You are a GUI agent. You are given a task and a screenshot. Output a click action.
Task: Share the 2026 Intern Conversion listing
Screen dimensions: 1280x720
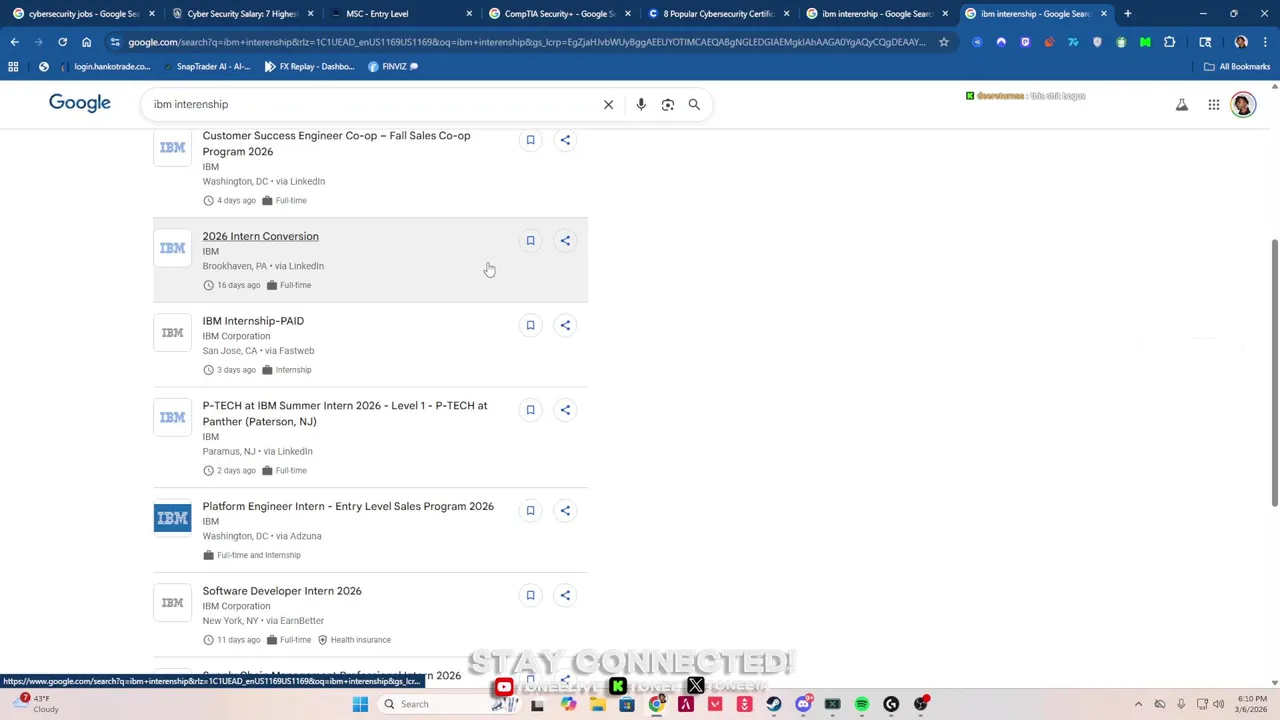[x=565, y=240]
